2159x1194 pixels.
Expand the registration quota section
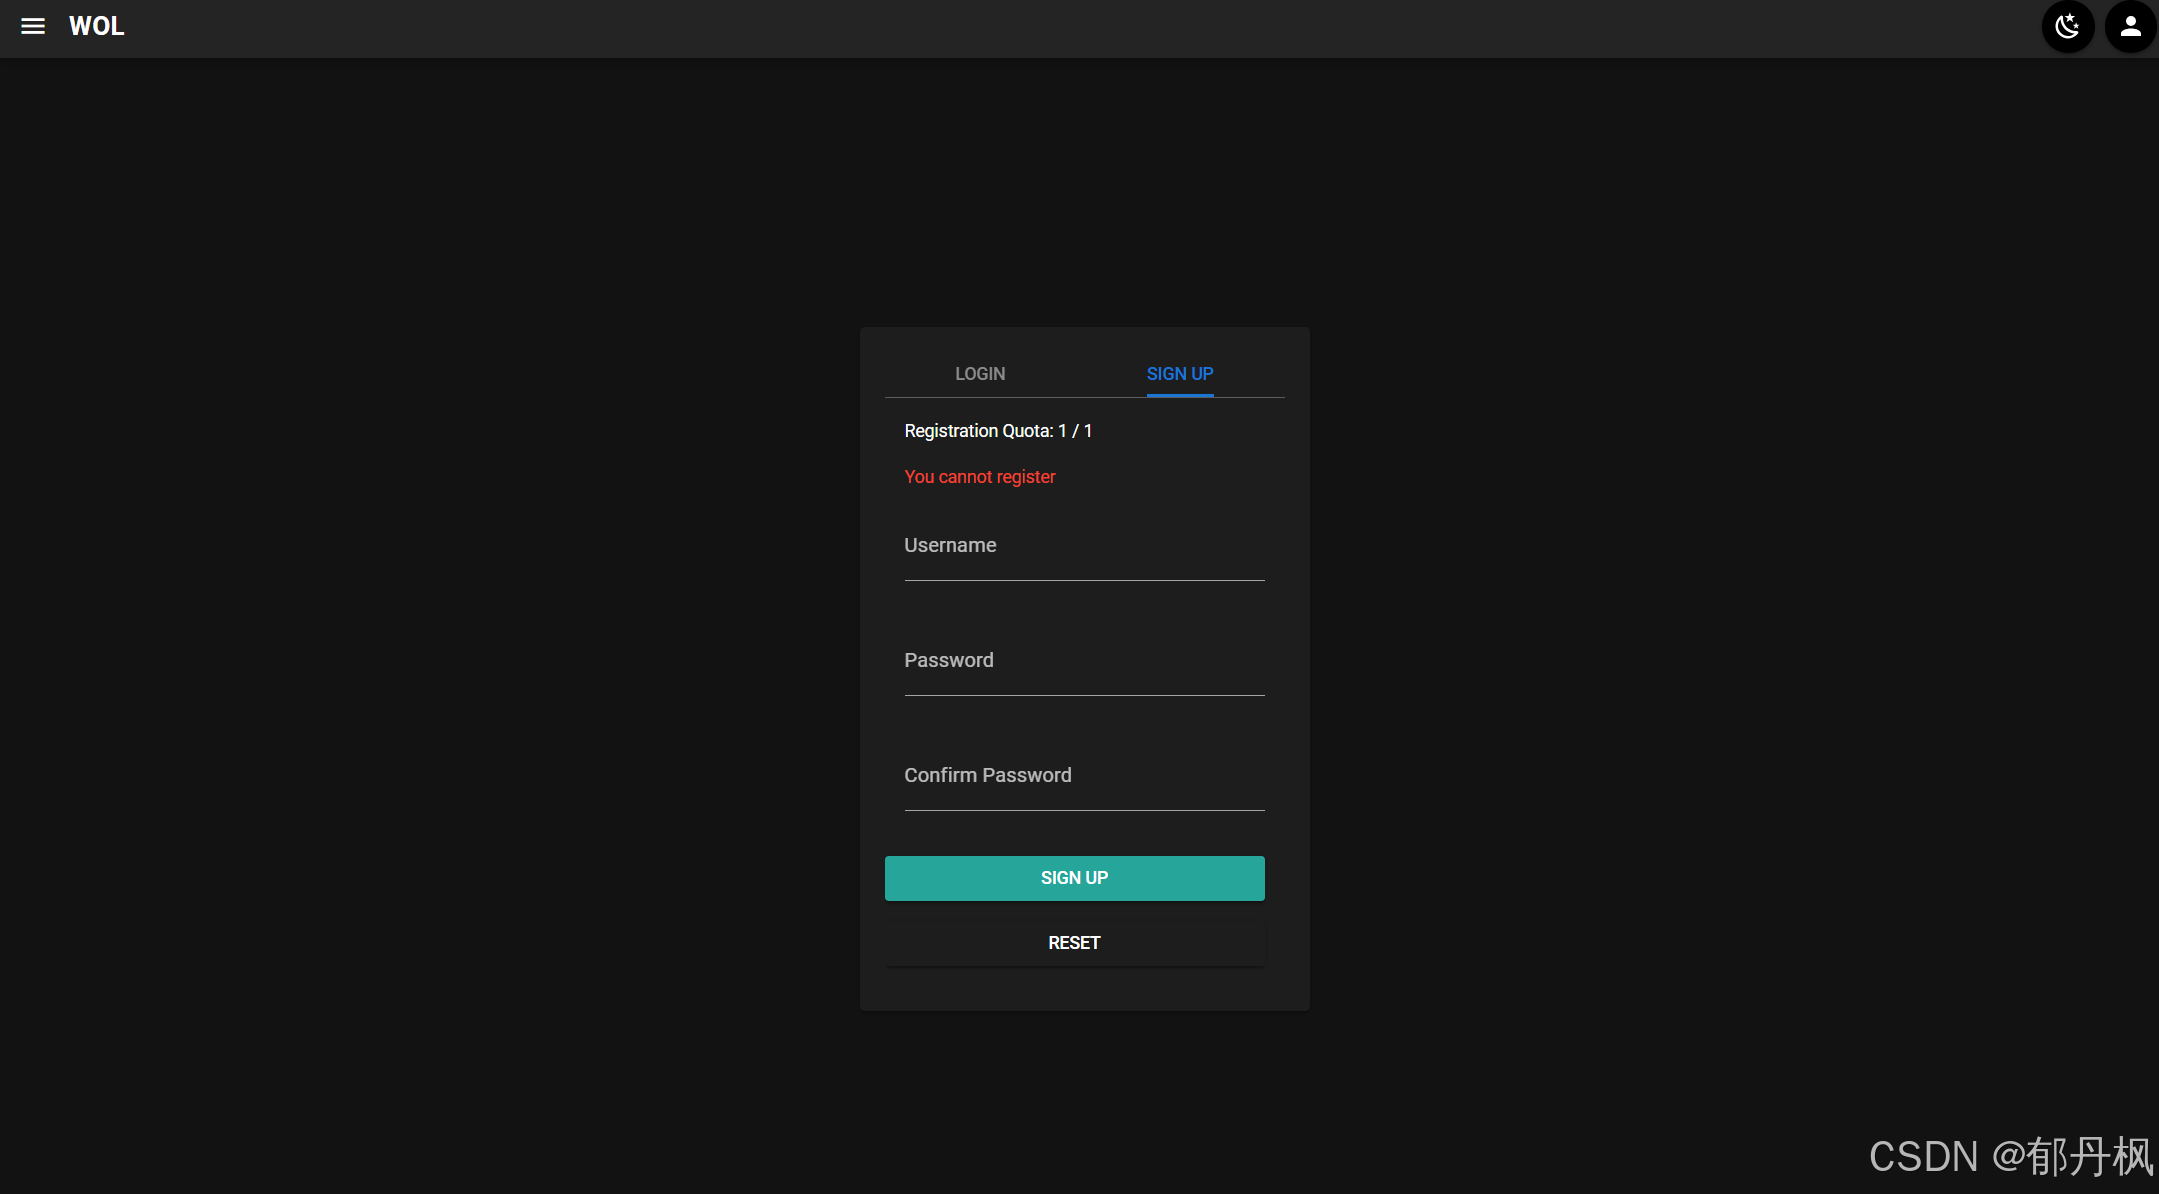coord(998,429)
